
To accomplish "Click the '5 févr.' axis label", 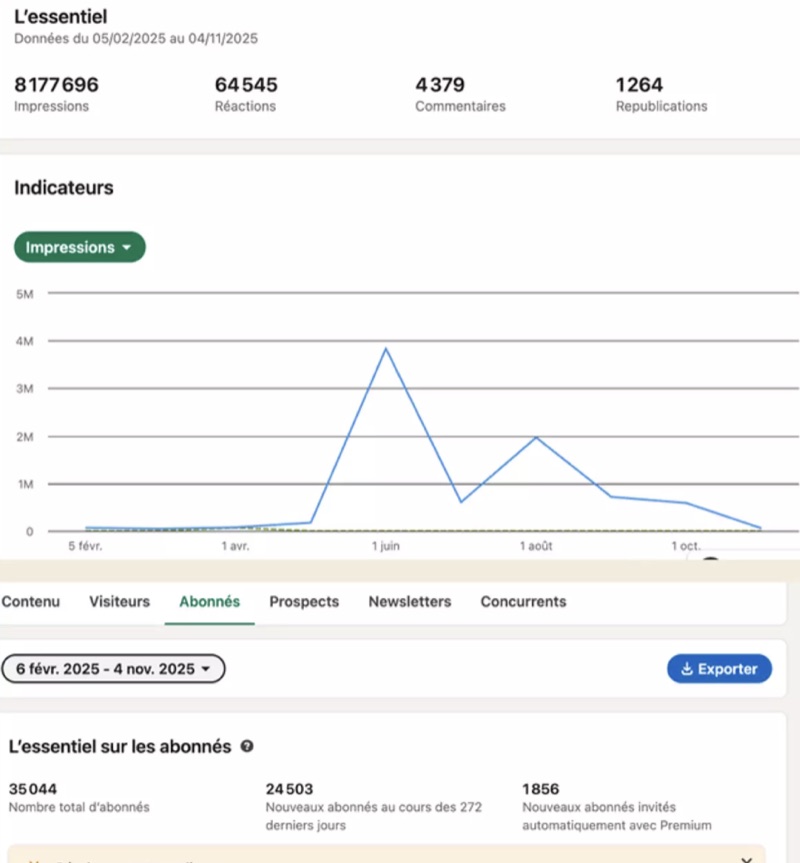I will 85,546.
